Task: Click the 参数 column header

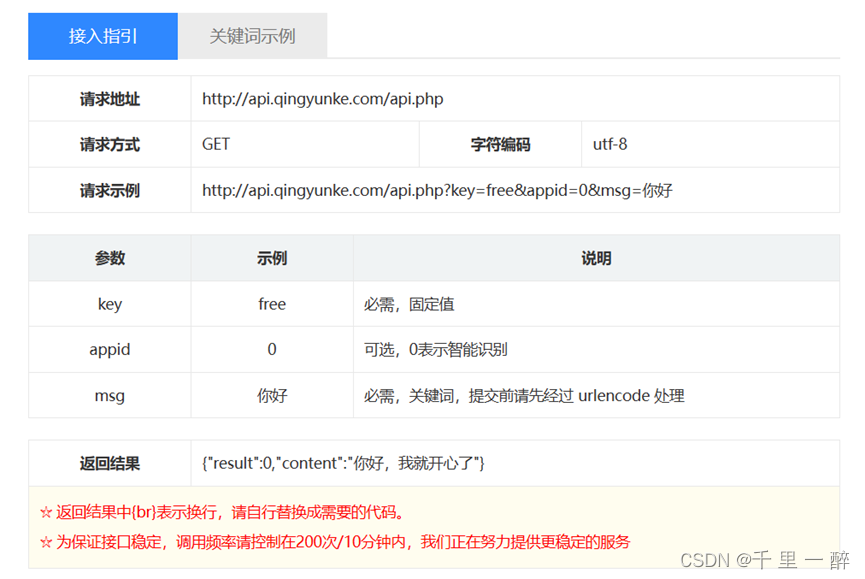Action: [x=109, y=257]
